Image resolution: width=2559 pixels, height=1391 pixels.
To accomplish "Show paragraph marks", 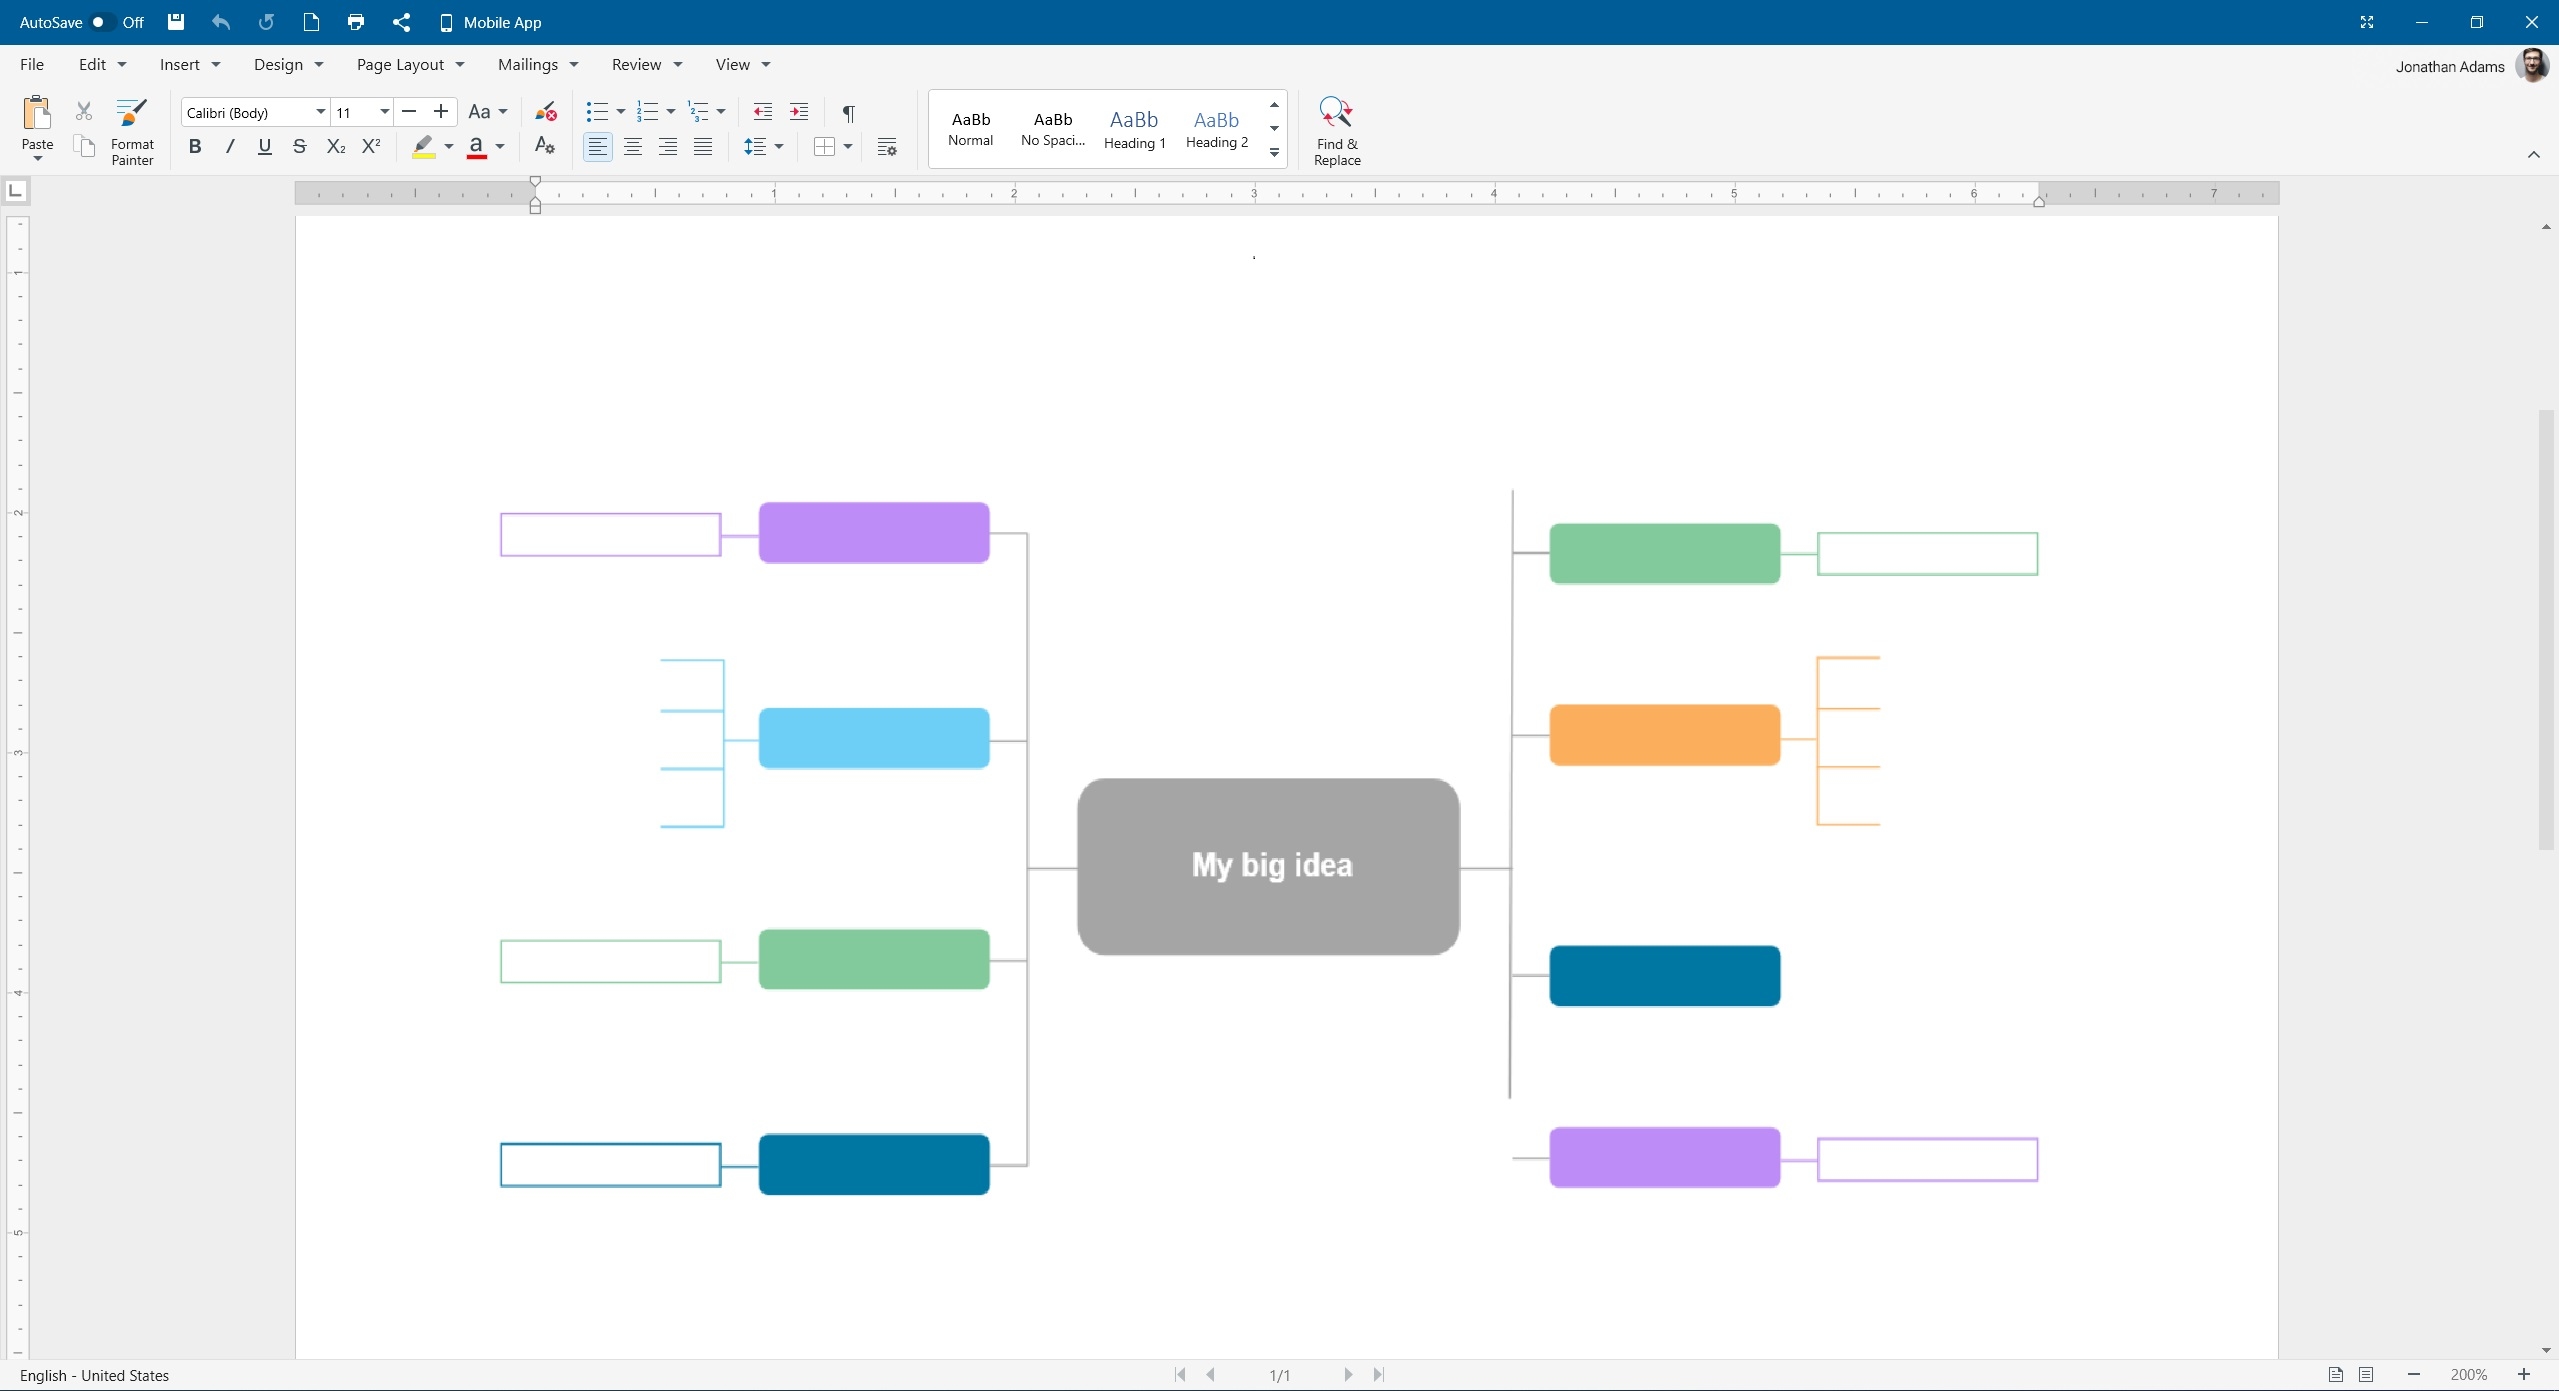I will 848,112.
